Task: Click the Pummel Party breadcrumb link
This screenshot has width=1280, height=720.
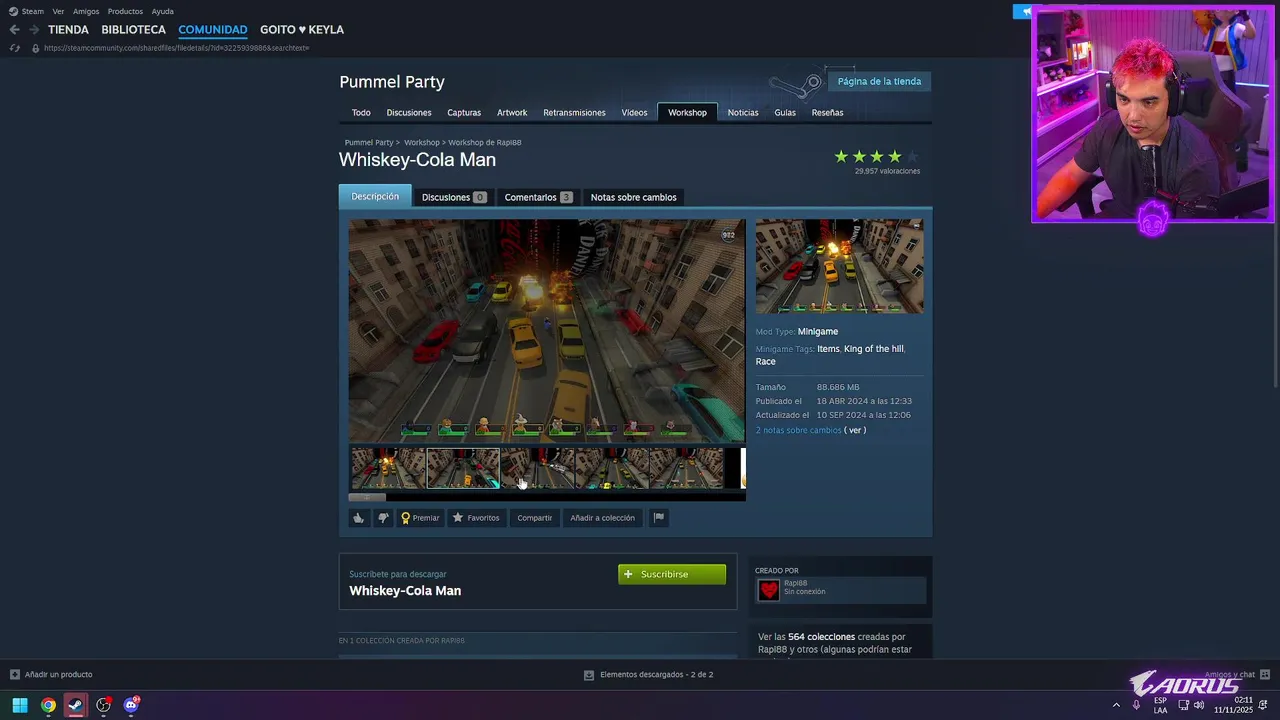Action: tap(369, 143)
